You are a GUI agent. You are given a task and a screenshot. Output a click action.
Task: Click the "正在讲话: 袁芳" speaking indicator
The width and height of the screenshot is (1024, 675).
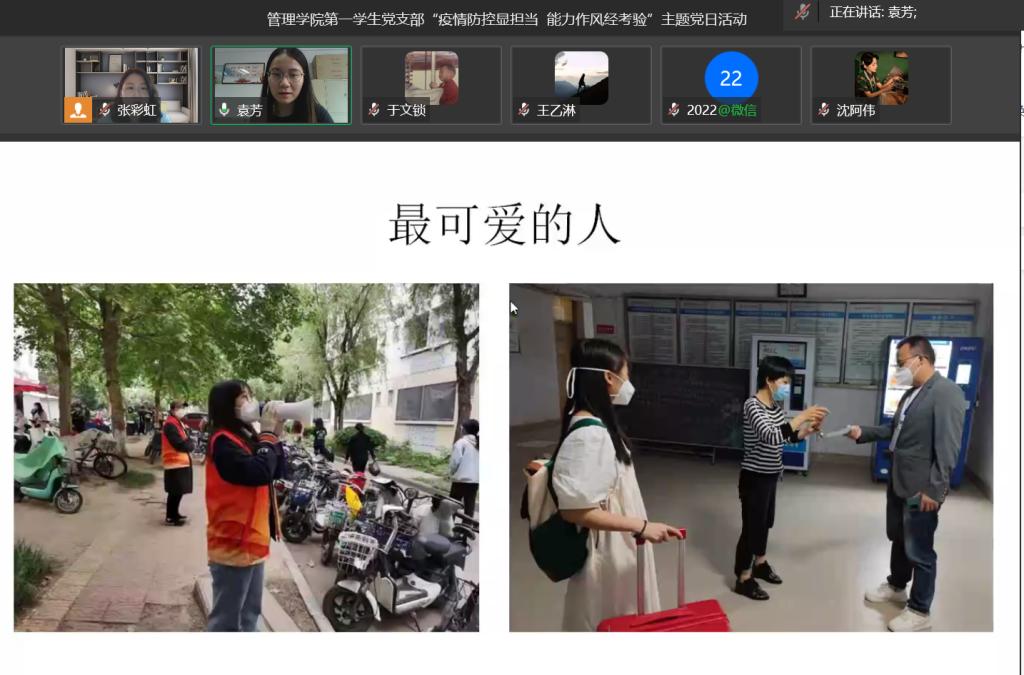point(873,12)
